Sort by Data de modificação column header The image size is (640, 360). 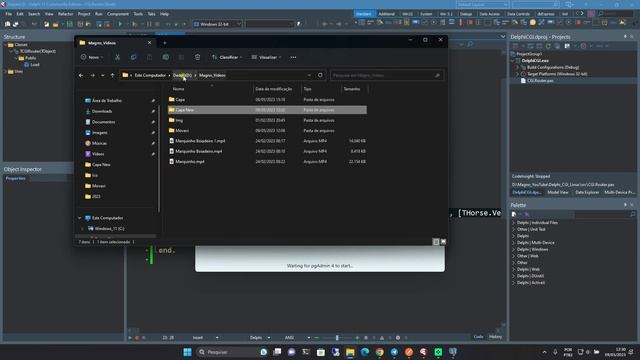pos(273,89)
